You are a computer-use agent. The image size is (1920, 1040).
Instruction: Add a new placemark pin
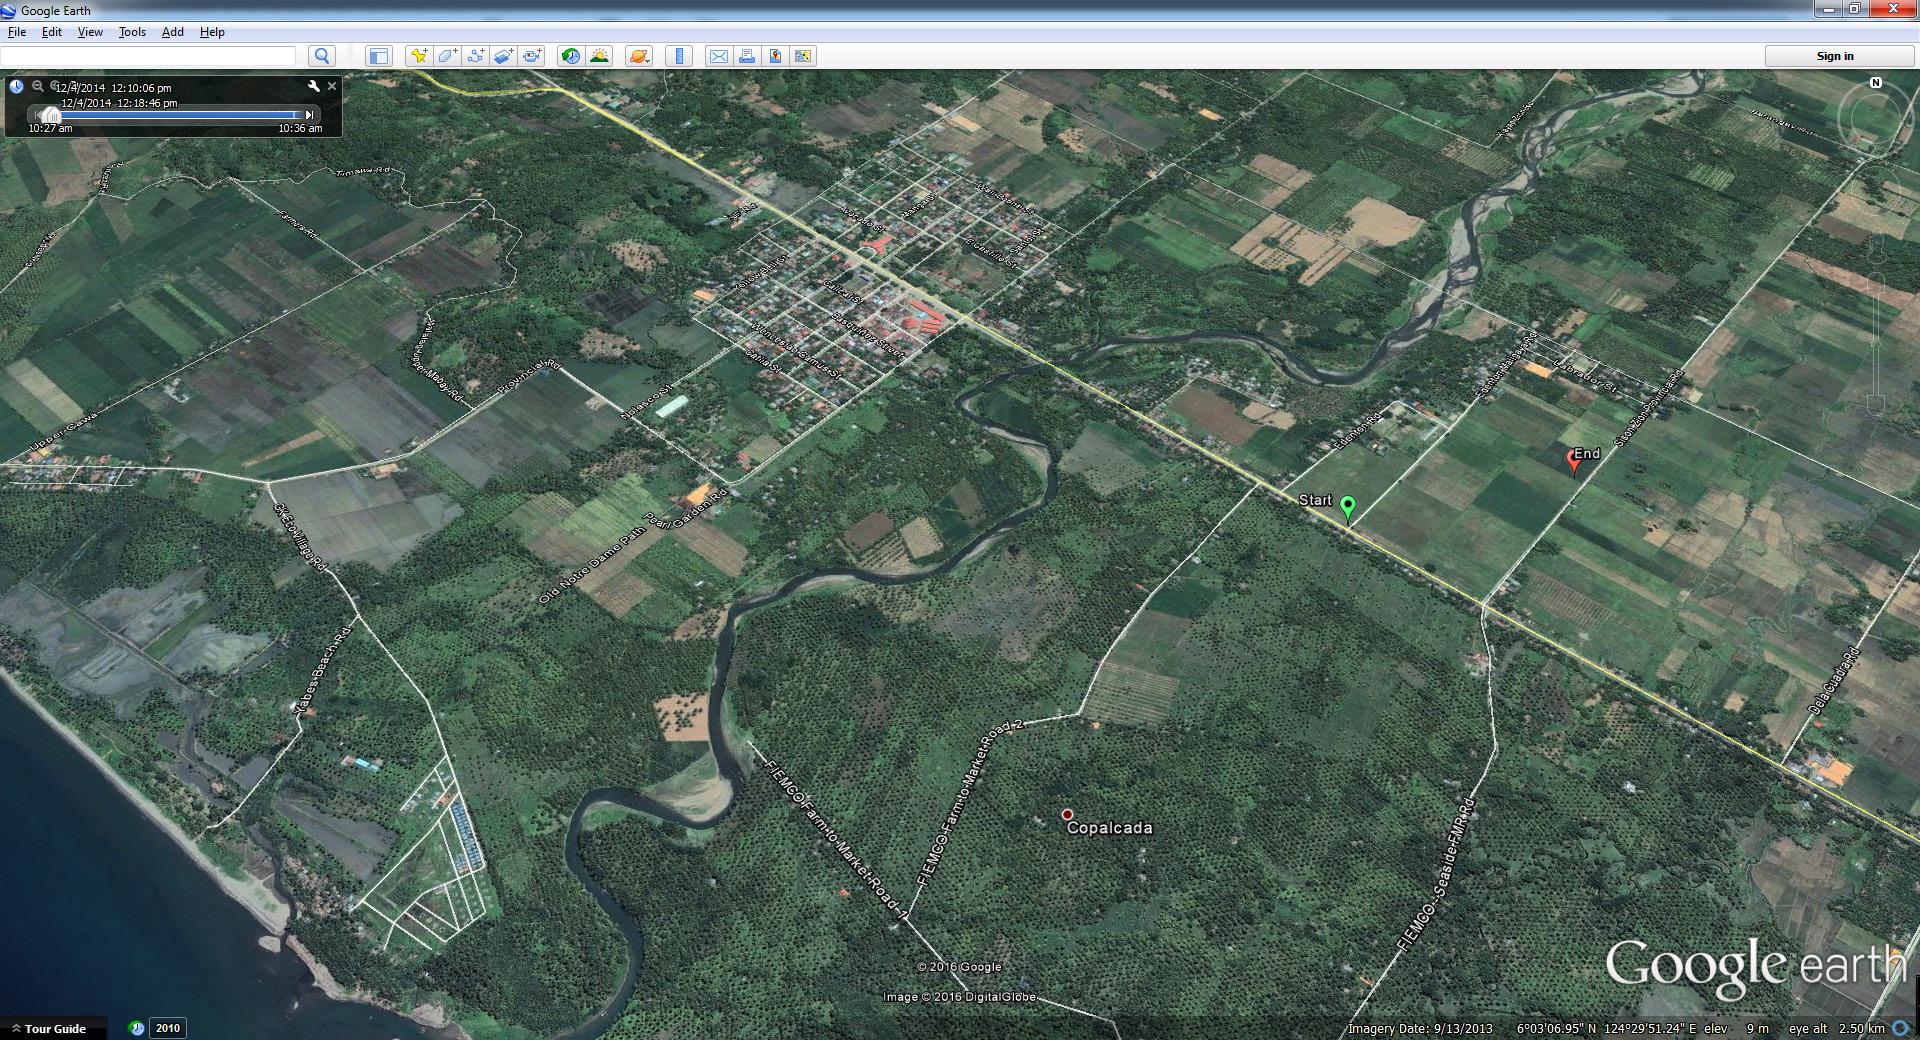(x=419, y=56)
